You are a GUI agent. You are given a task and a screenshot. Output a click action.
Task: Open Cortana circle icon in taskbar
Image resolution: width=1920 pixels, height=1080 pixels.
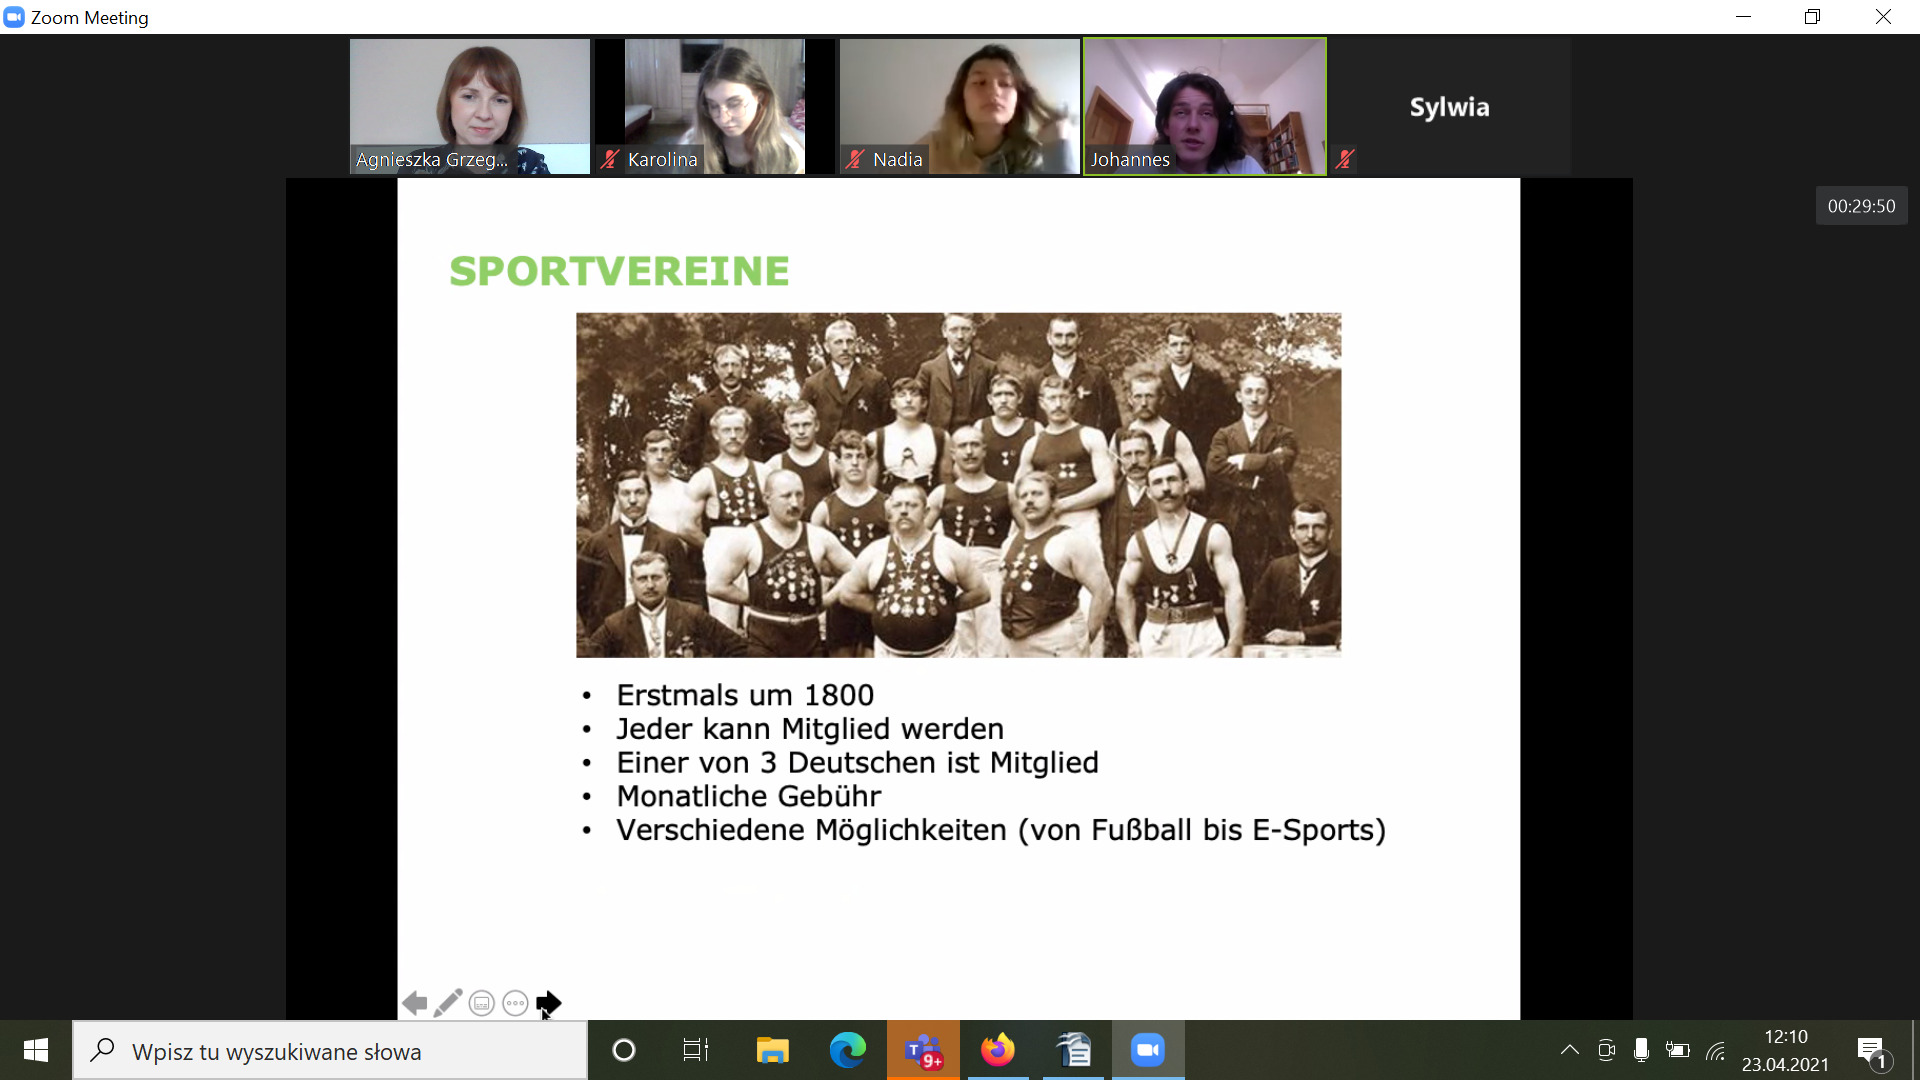click(623, 1050)
